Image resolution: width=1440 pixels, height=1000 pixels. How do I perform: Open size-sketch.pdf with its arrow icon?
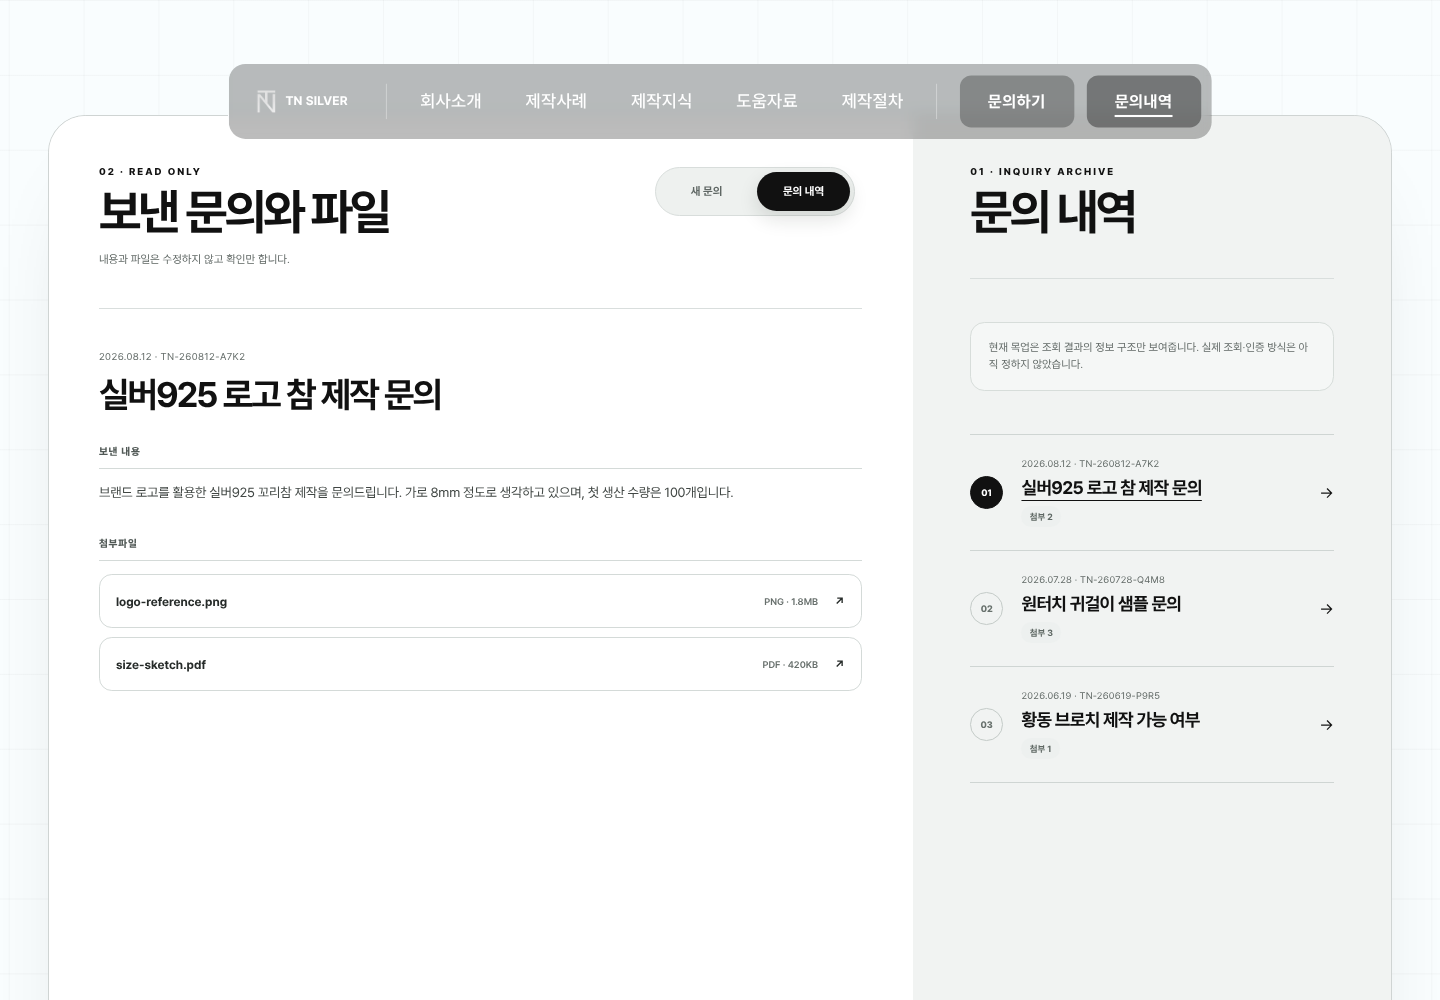[x=839, y=664]
